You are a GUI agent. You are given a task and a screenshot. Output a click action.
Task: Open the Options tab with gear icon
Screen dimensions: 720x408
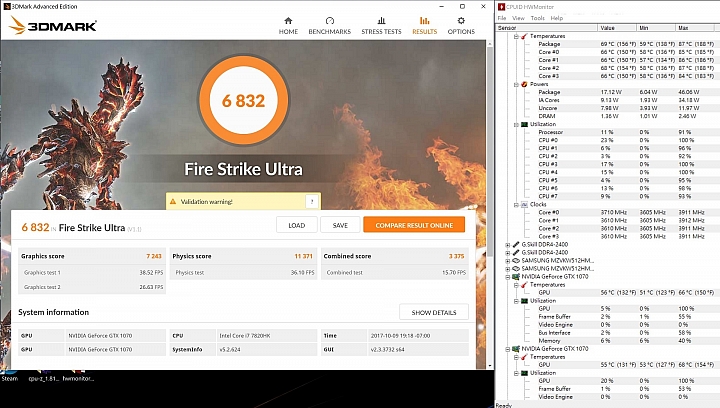click(x=461, y=26)
